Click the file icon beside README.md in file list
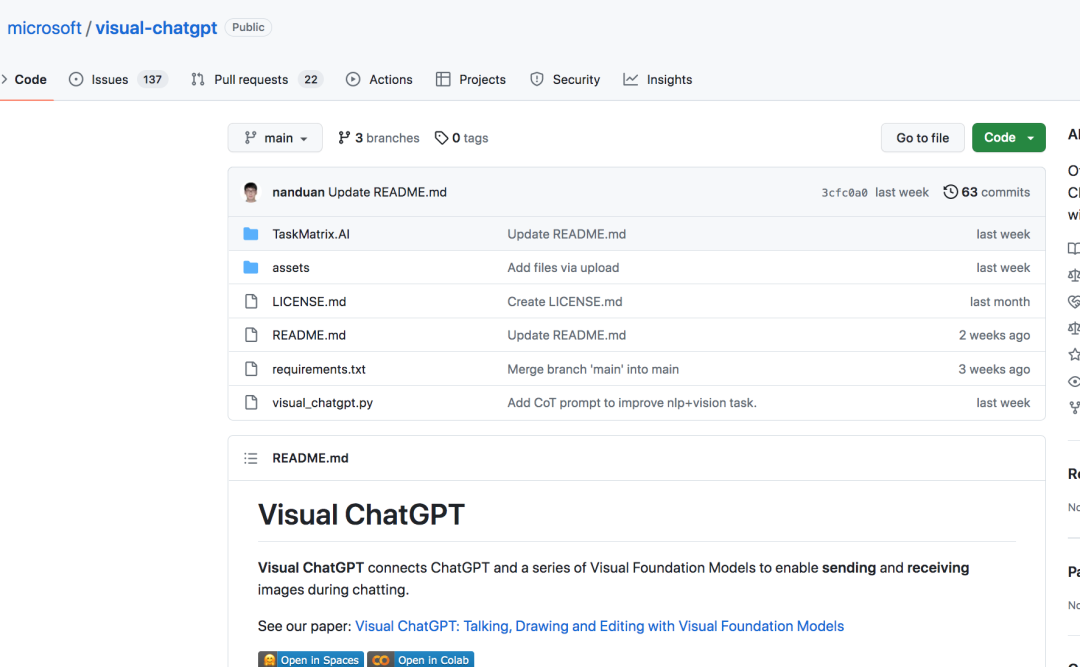 coord(251,335)
